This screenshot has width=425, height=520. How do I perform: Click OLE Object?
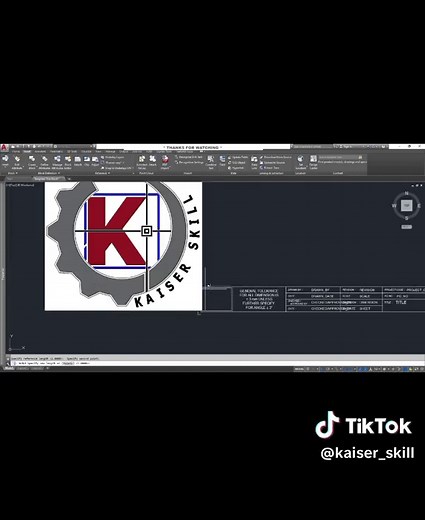pos(237,162)
